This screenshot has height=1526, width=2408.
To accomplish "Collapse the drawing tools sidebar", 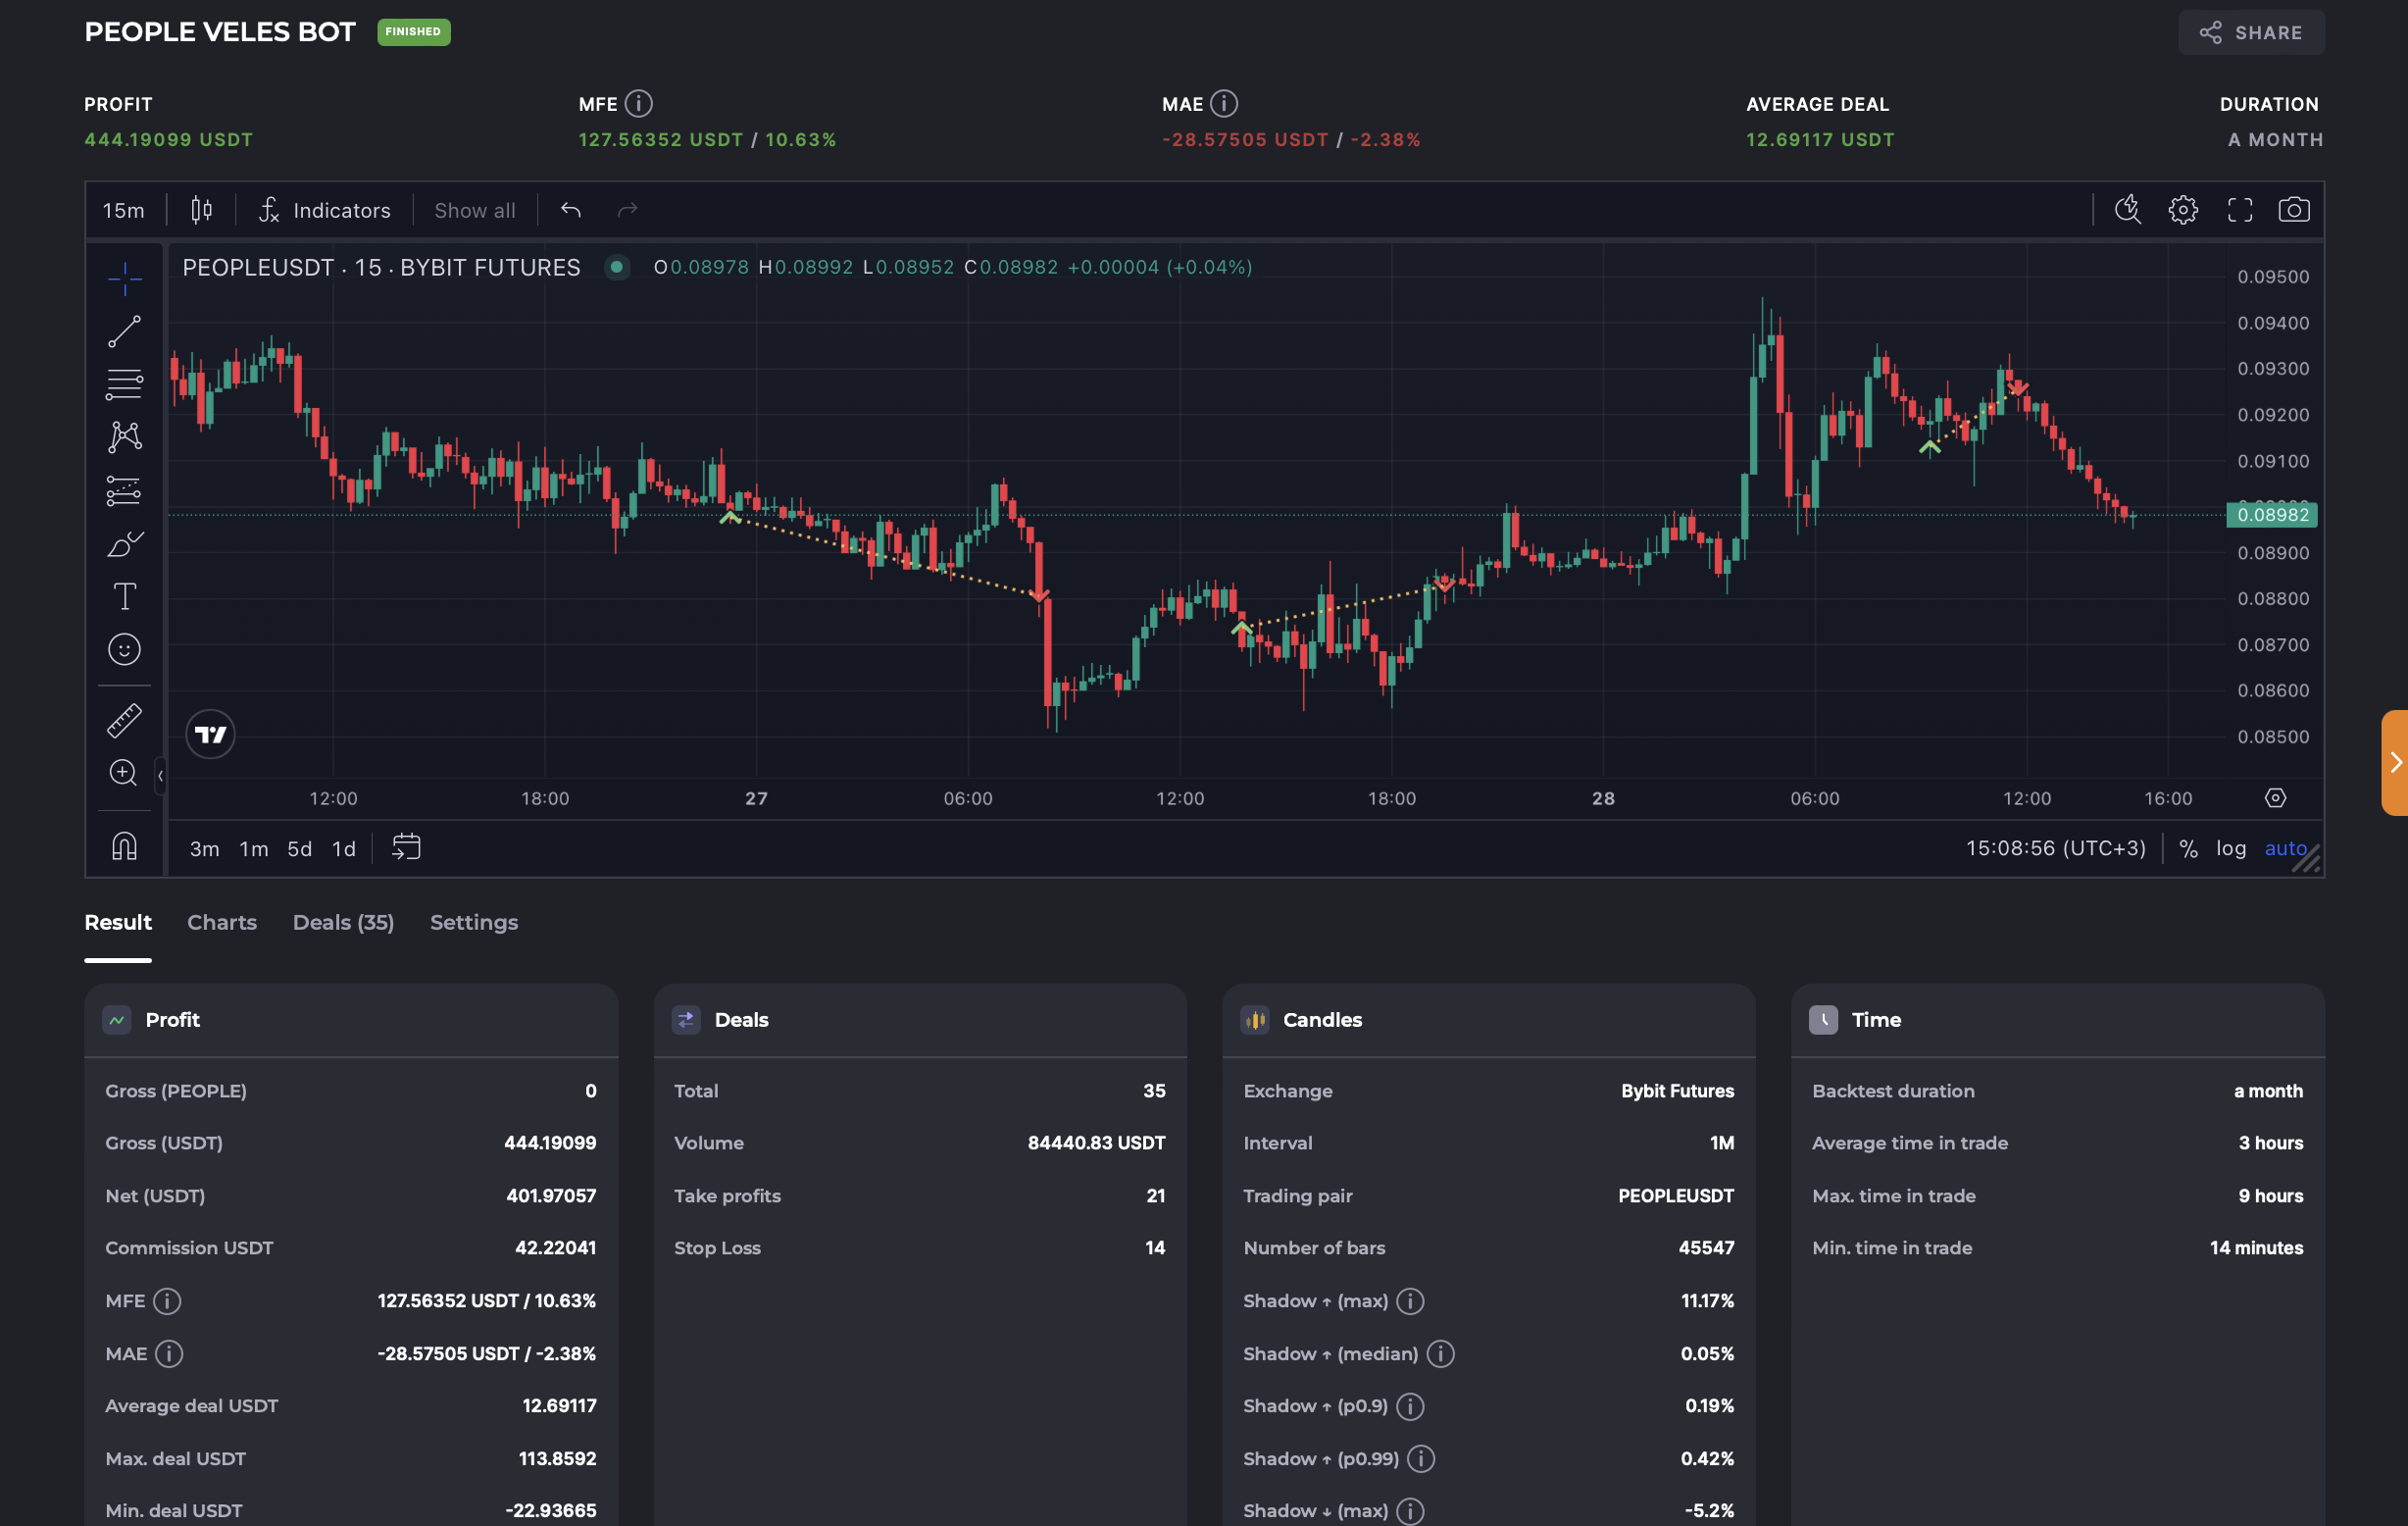I will [x=160, y=775].
